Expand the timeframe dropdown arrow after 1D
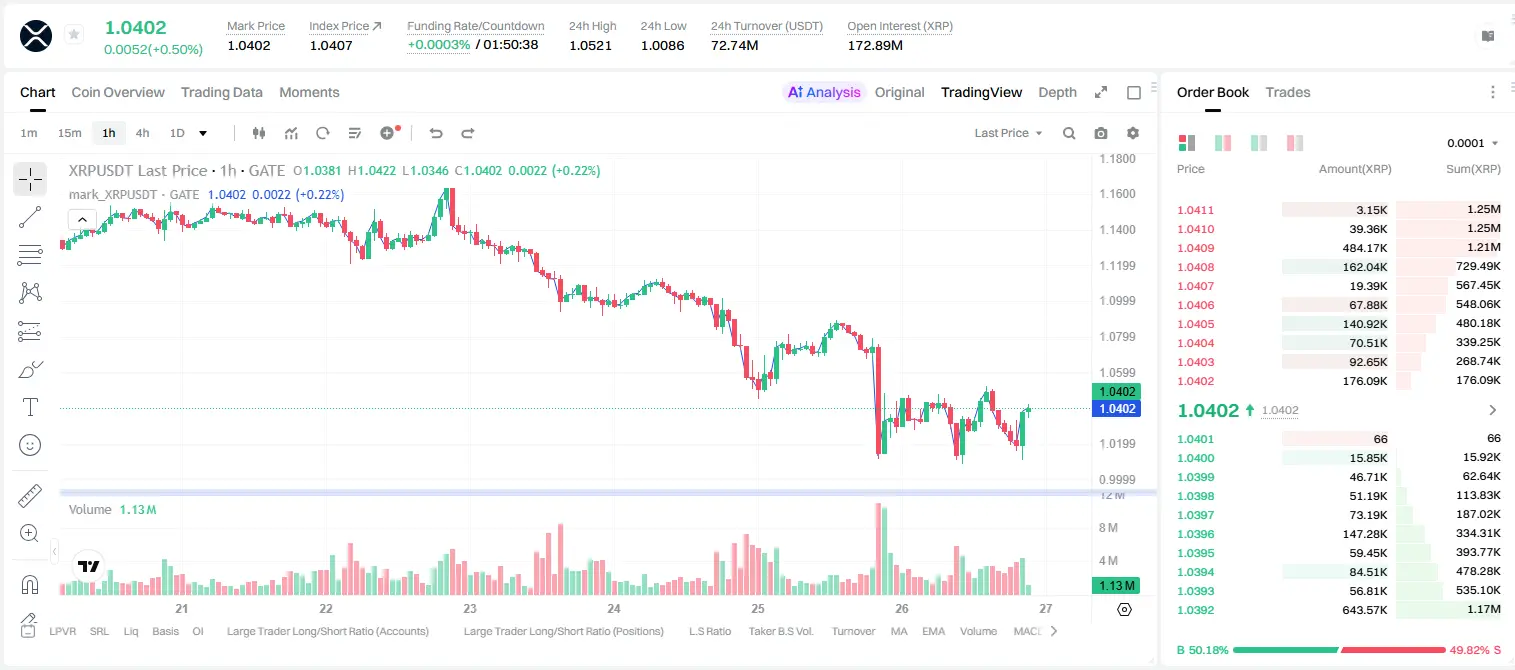 (204, 133)
